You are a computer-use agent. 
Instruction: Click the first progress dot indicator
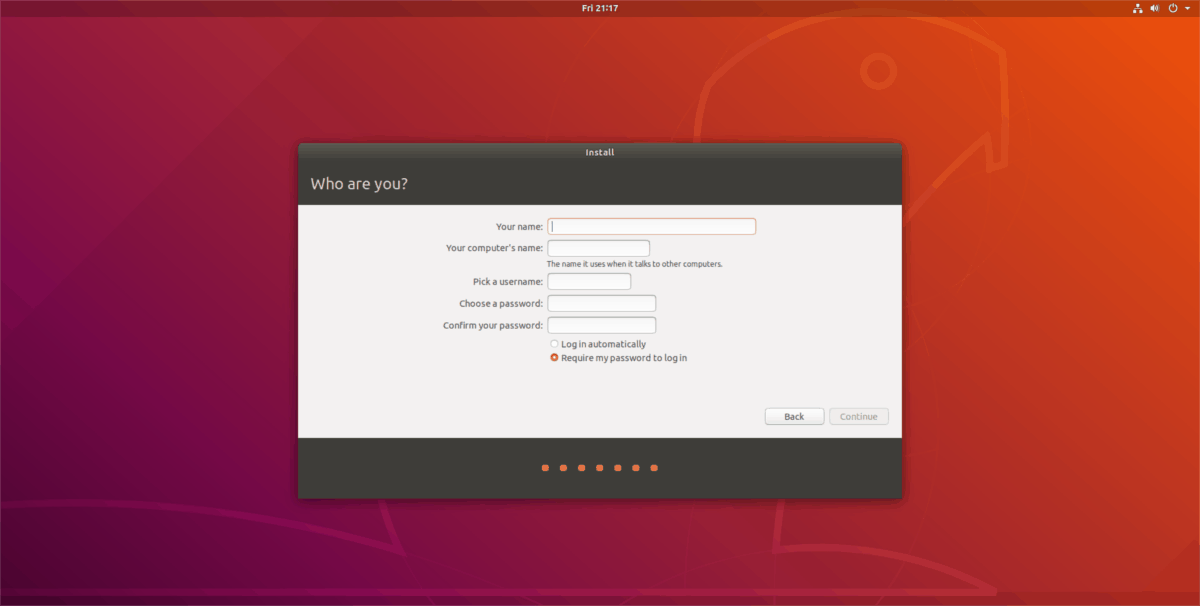[x=545, y=467]
